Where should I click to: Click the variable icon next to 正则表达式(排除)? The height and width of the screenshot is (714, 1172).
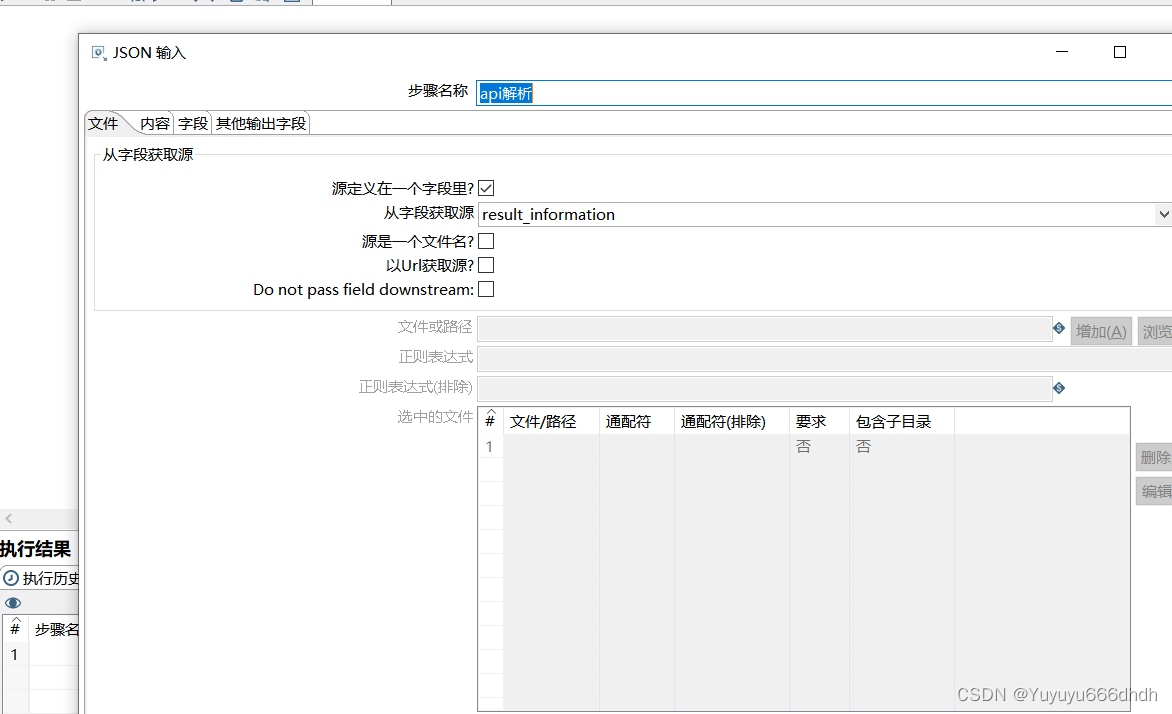1059,387
